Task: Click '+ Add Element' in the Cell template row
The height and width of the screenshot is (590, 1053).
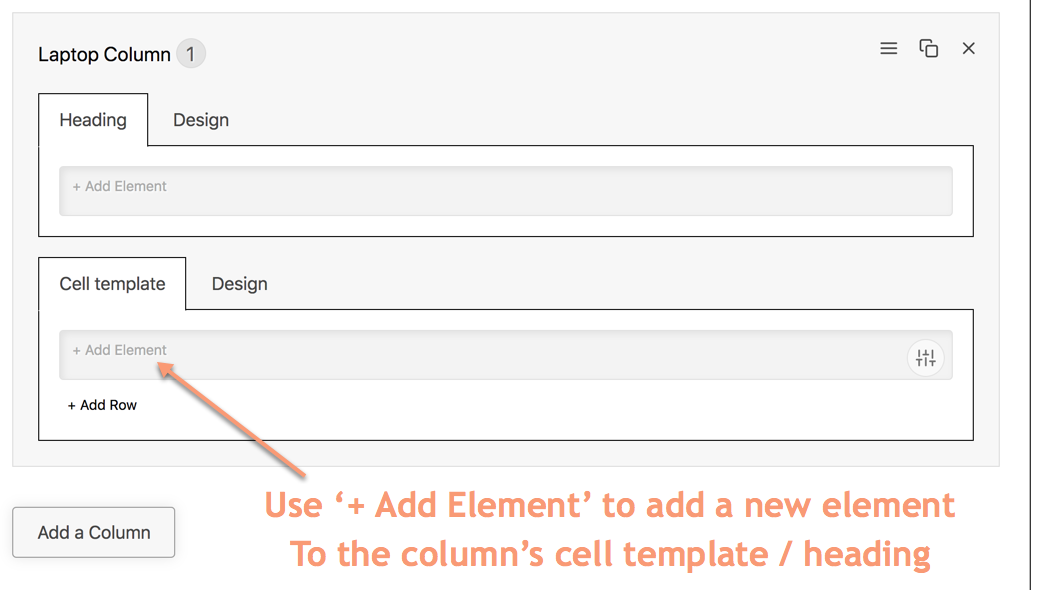Action: 120,350
